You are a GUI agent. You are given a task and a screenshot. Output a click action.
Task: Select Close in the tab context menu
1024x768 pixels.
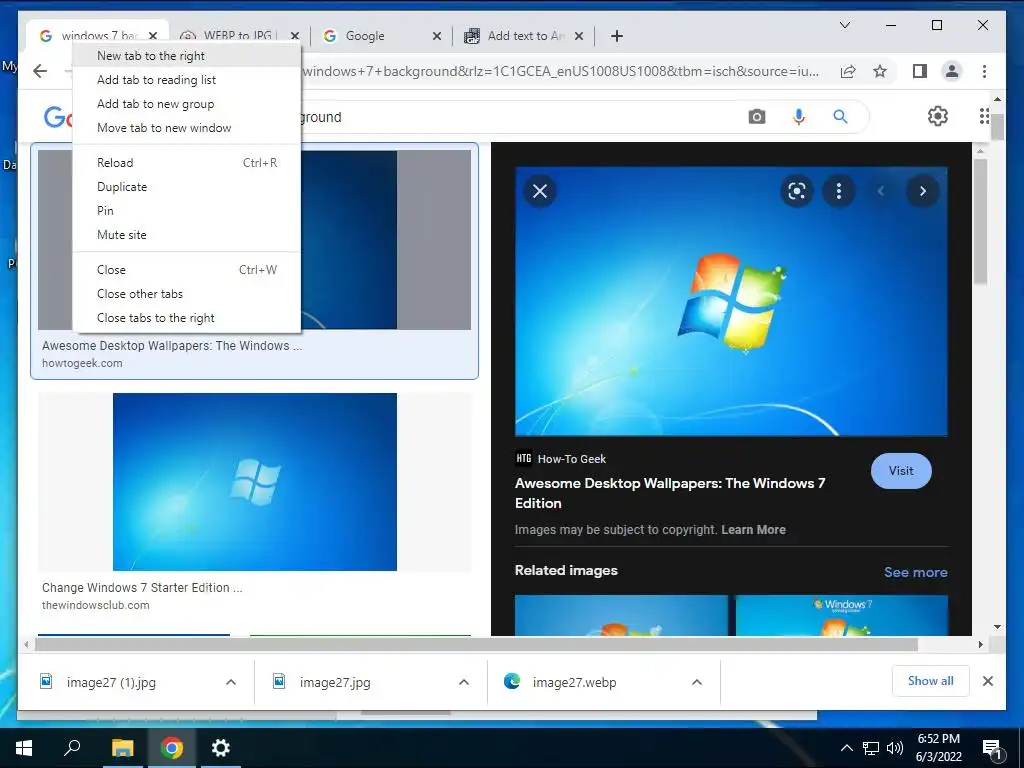[x=187, y=270]
